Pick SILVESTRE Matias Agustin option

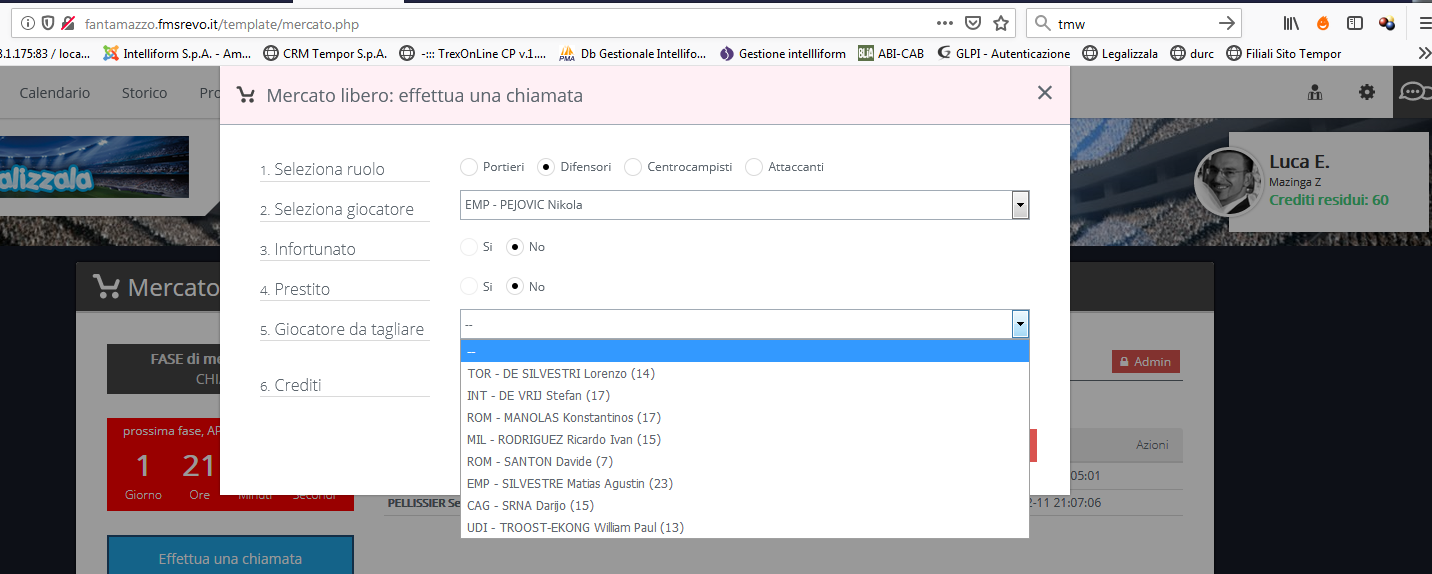click(x=569, y=483)
